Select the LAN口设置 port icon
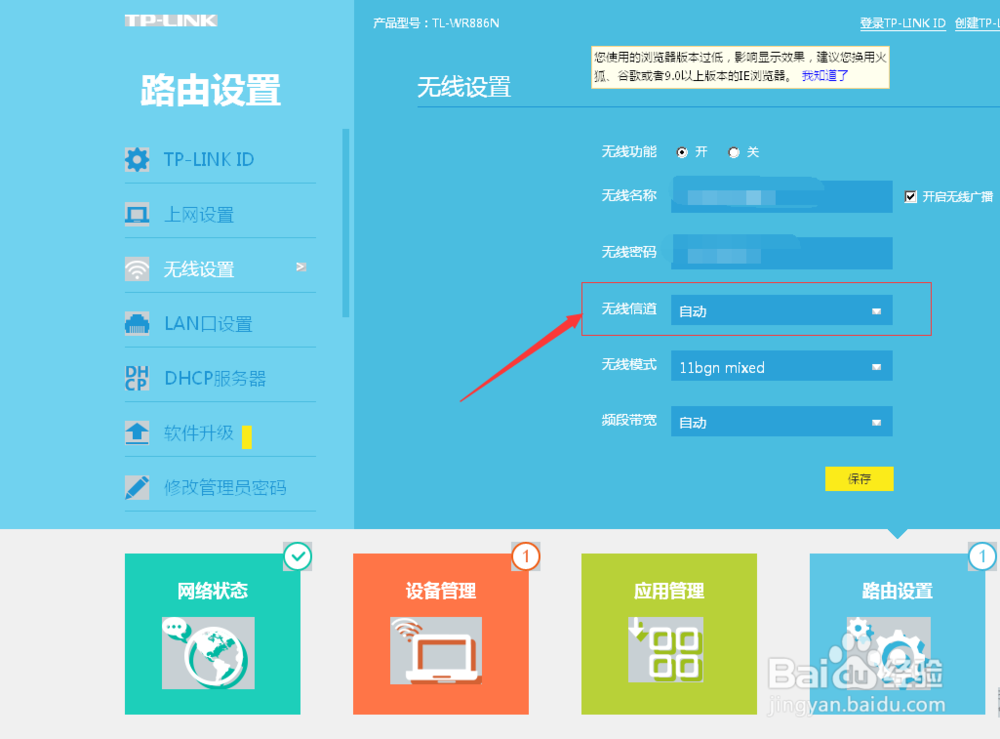Viewport: 1000px width, 739px height. point(137,322)
